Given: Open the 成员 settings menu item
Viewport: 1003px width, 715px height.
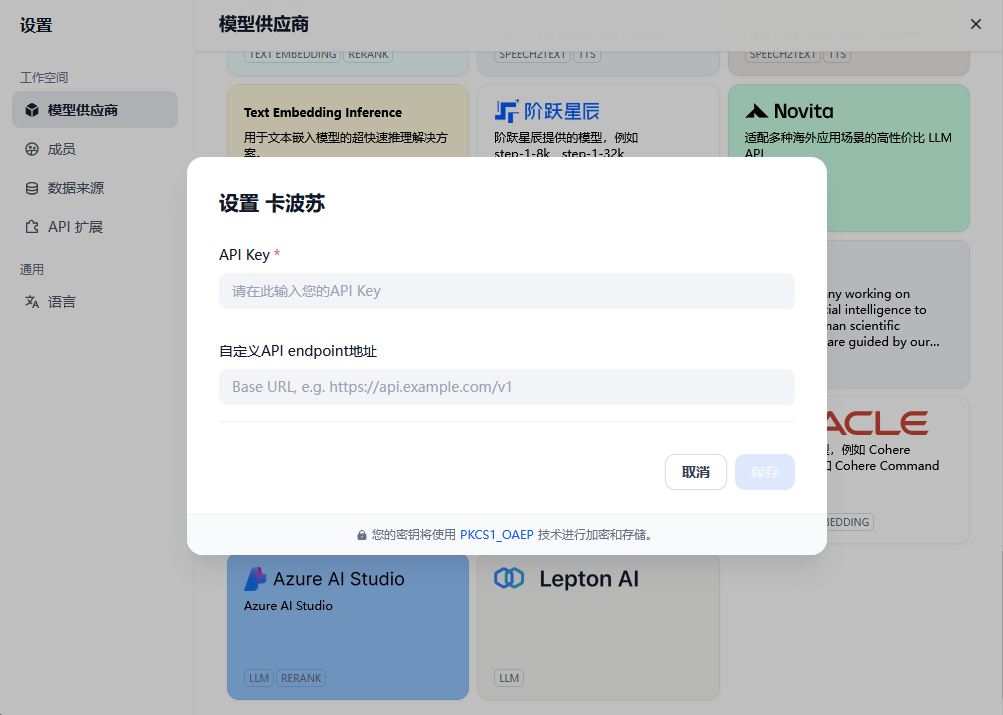Looking at the screenshot, I should 62,149.
